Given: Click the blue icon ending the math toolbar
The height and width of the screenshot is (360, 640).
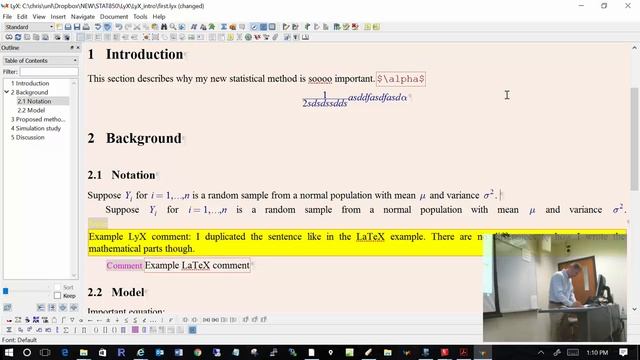Looking at the screenshot, I should coord(192,330).
